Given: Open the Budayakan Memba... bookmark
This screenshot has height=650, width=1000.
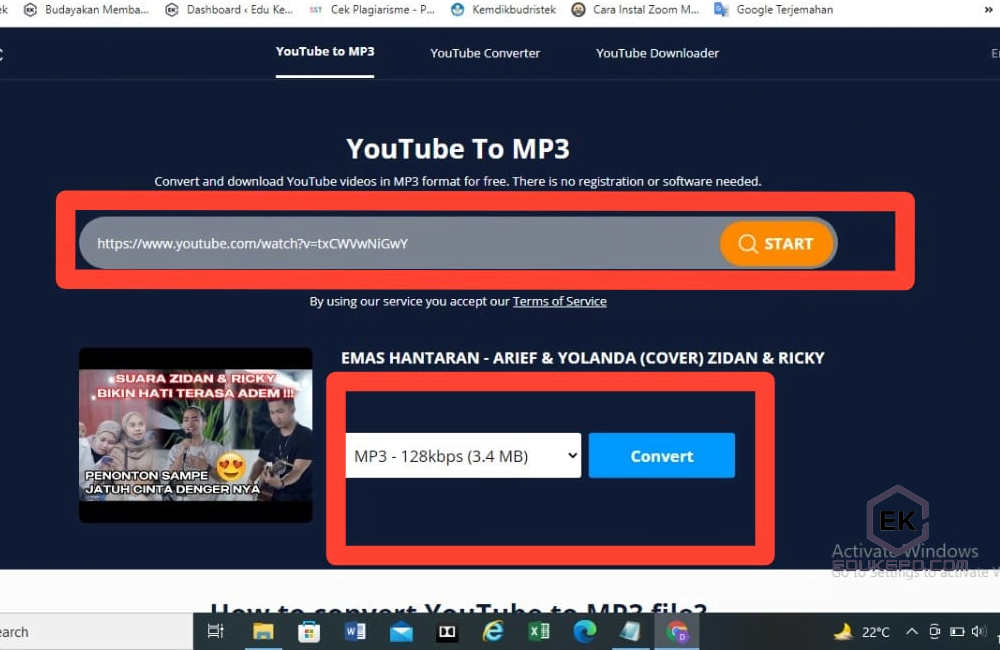Looking at the screenshot, I should click(x=86, y=10).
